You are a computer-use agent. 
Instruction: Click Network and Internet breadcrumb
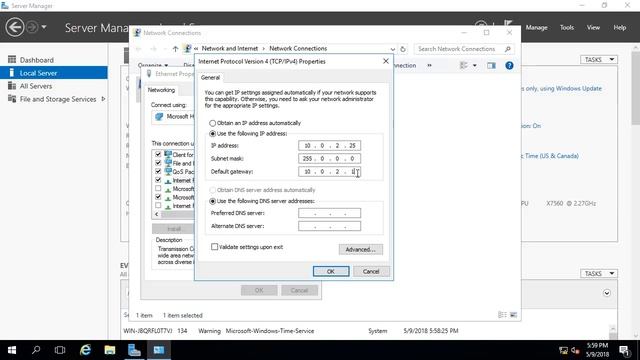point(230,49)
